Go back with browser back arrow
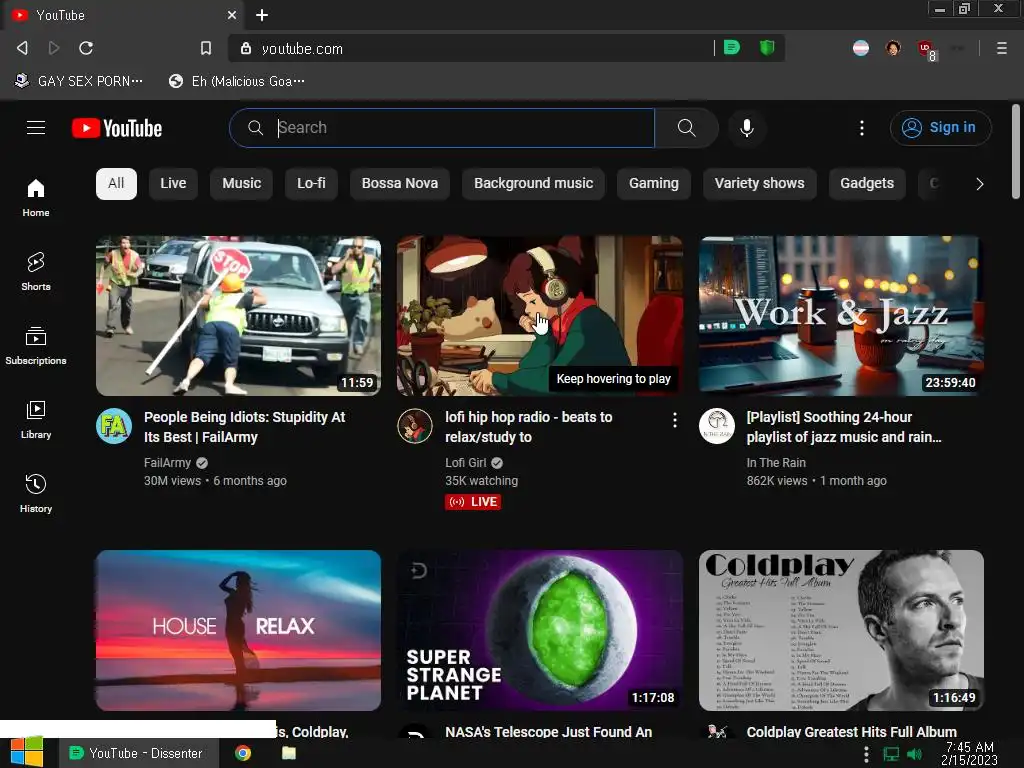Viewport: 1024px width, 768px height. pos(22,48)
